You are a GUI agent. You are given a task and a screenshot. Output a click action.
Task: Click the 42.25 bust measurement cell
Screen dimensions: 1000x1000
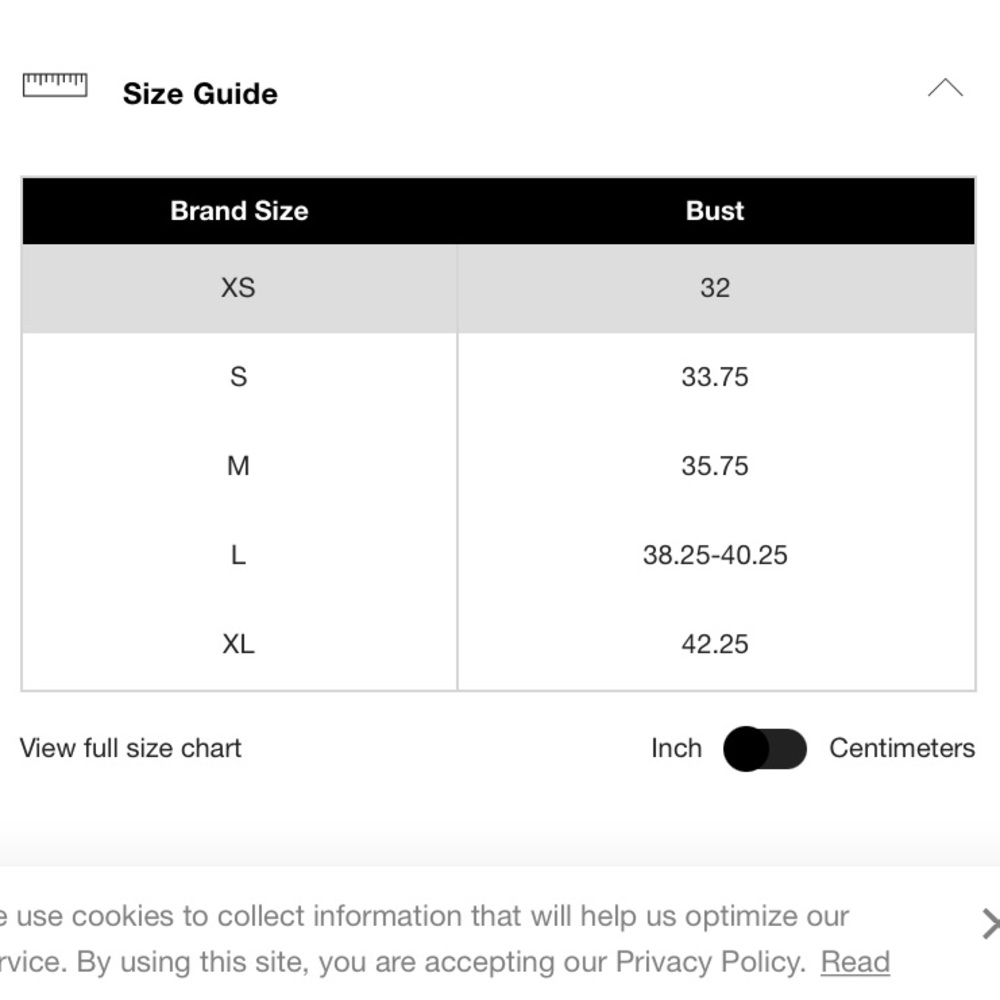[x=715, y=644]
